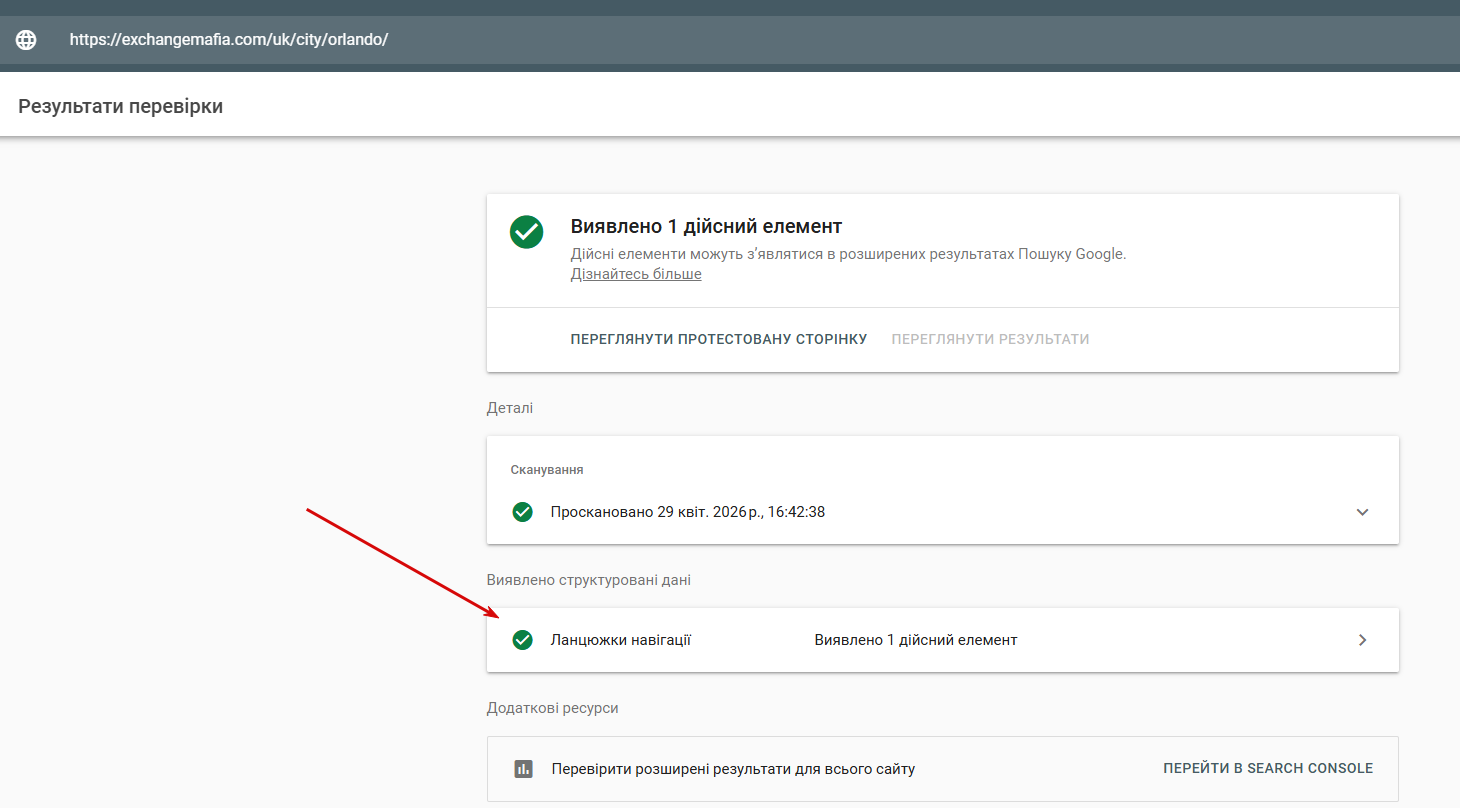Click valid-element count in breadcrumbs row
The height and width of the screenshot is (808, 1460).
915,640
